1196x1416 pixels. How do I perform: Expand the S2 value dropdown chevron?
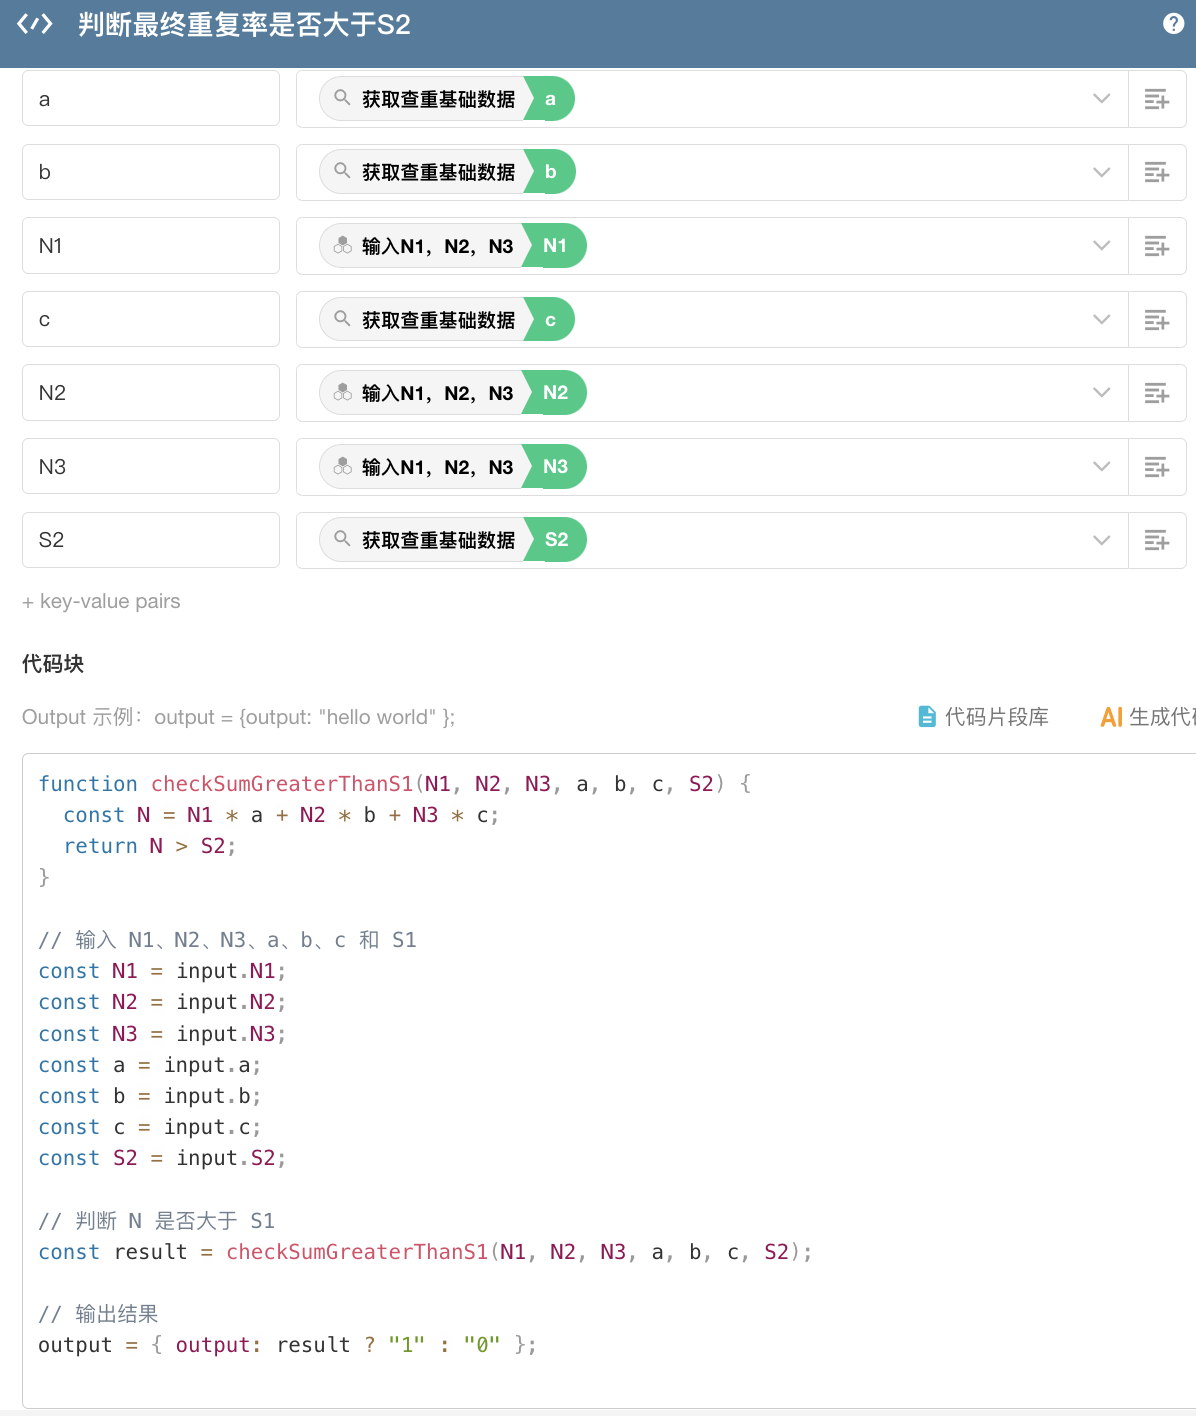[1102, 540]
